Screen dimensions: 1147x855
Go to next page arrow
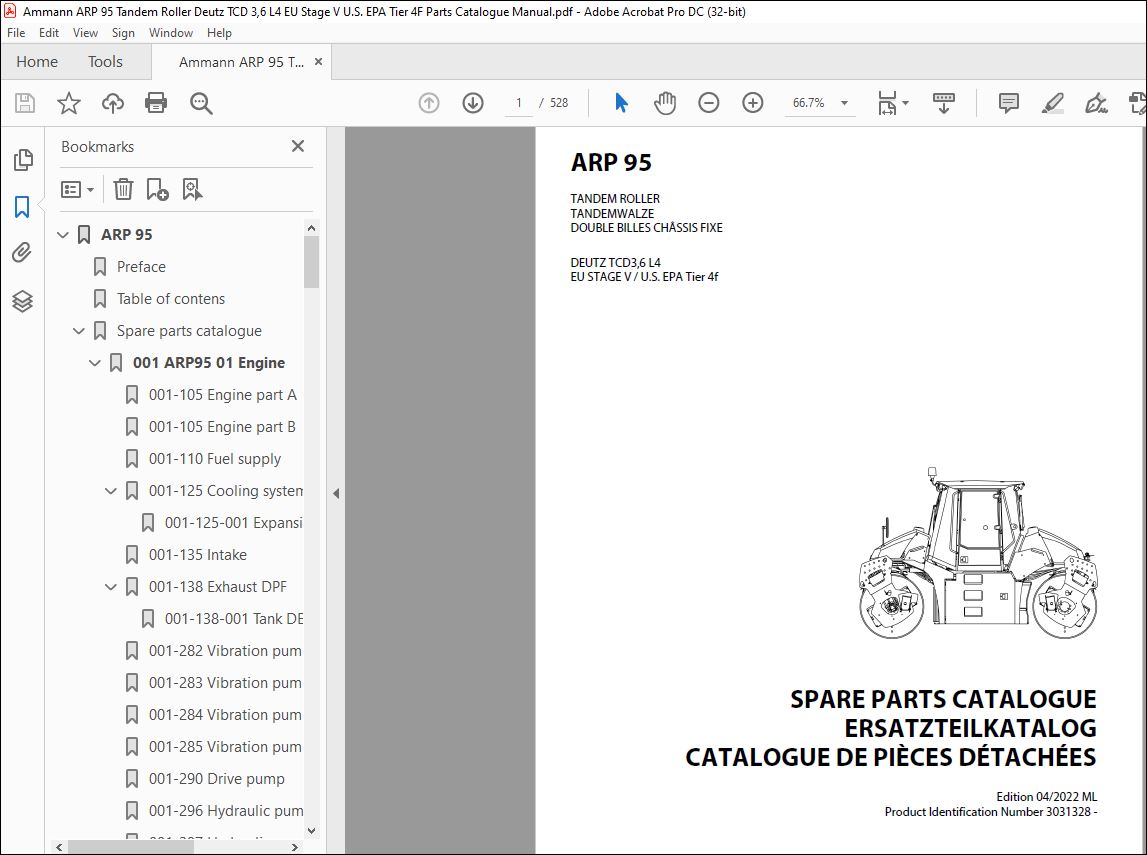point(473,103)
